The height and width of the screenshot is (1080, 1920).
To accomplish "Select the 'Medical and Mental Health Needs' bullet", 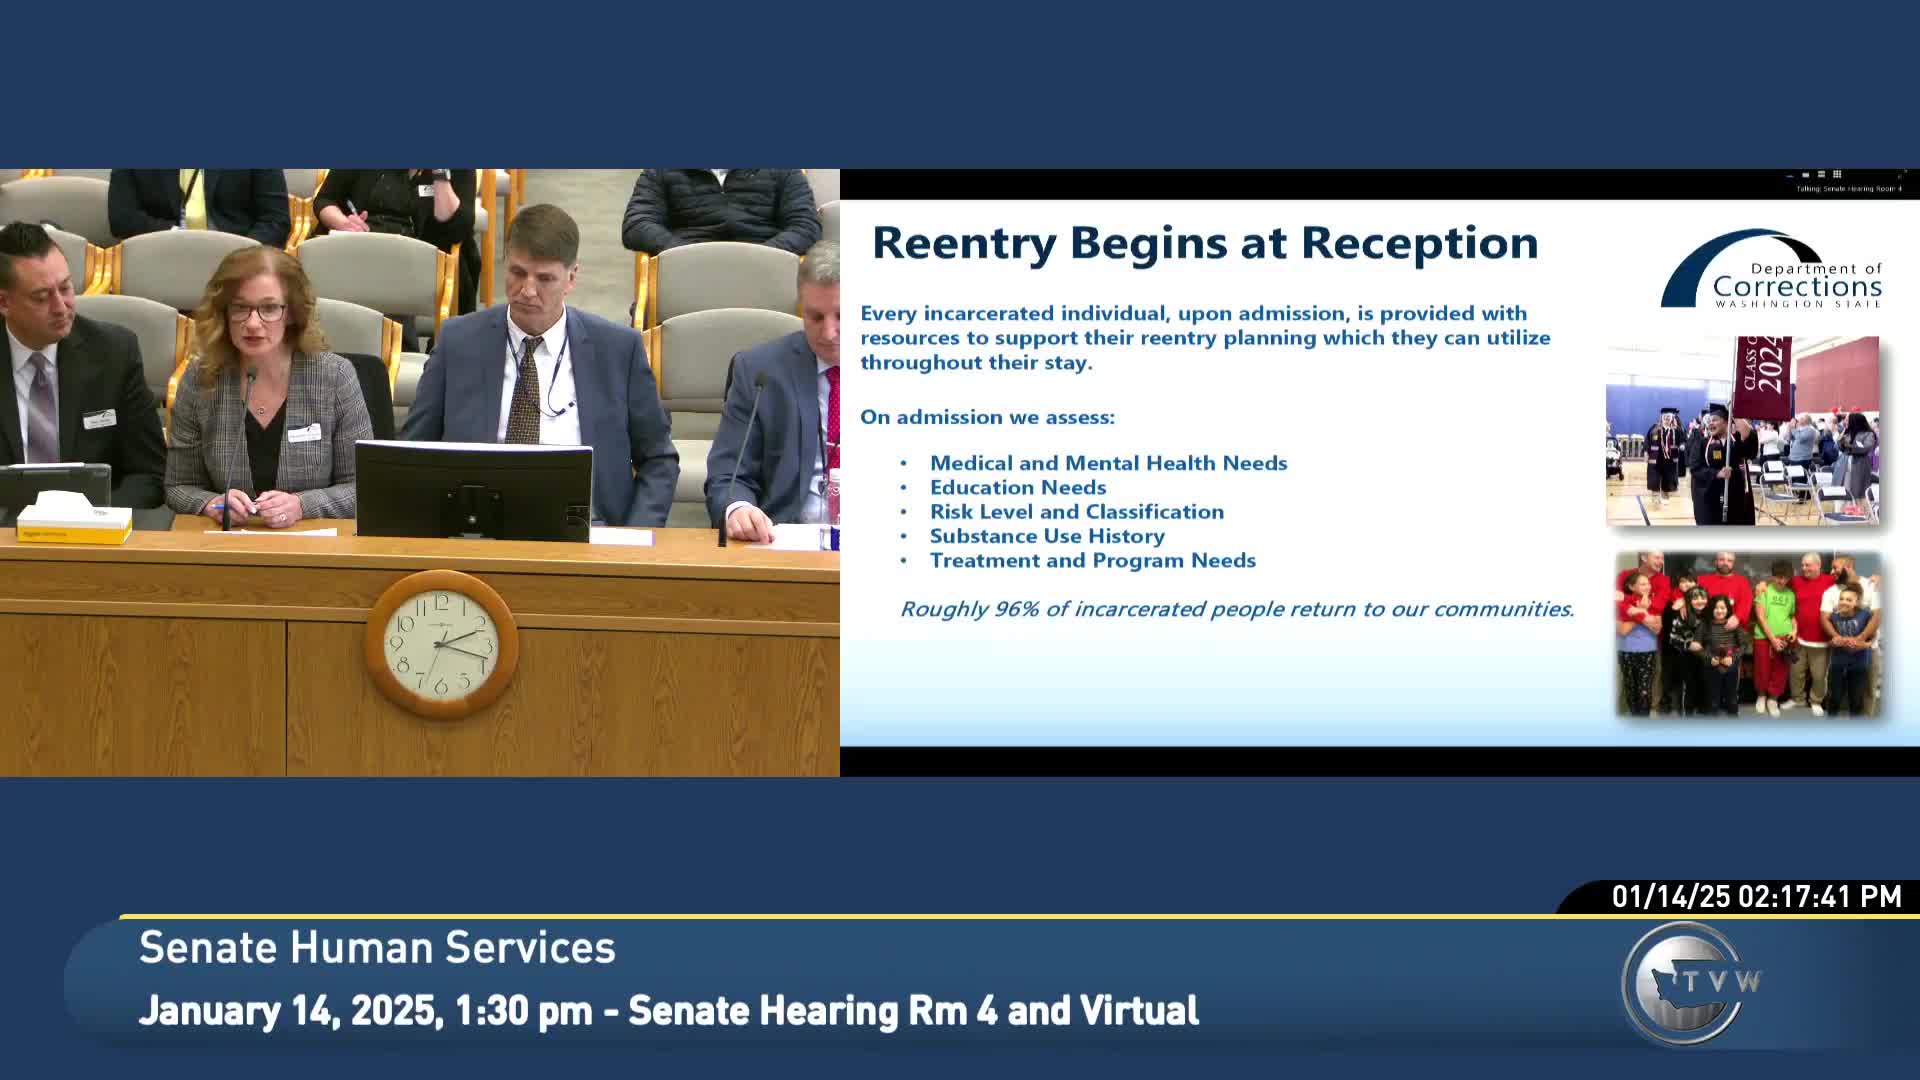I will click(1108, 463).
